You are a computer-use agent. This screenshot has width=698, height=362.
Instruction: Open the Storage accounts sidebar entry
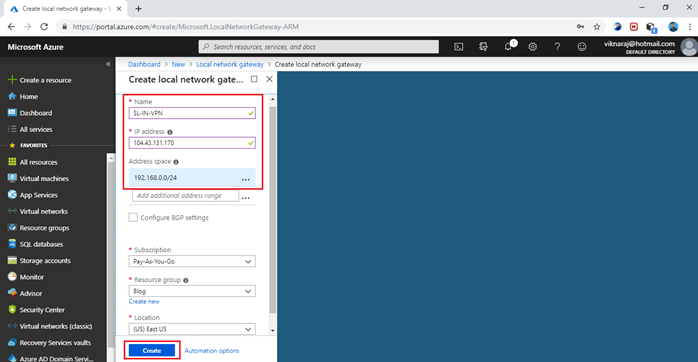[x=45, y=260]
